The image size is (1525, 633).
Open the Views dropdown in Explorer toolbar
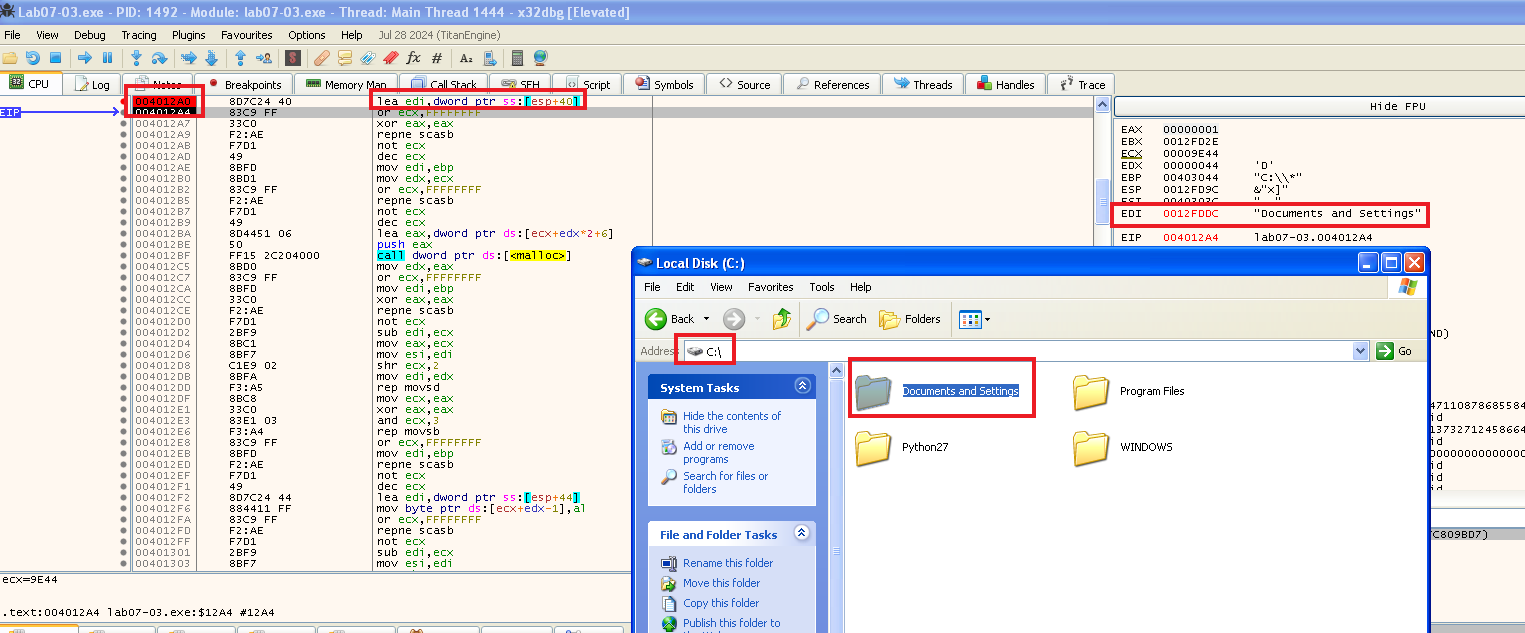[973, 319]
